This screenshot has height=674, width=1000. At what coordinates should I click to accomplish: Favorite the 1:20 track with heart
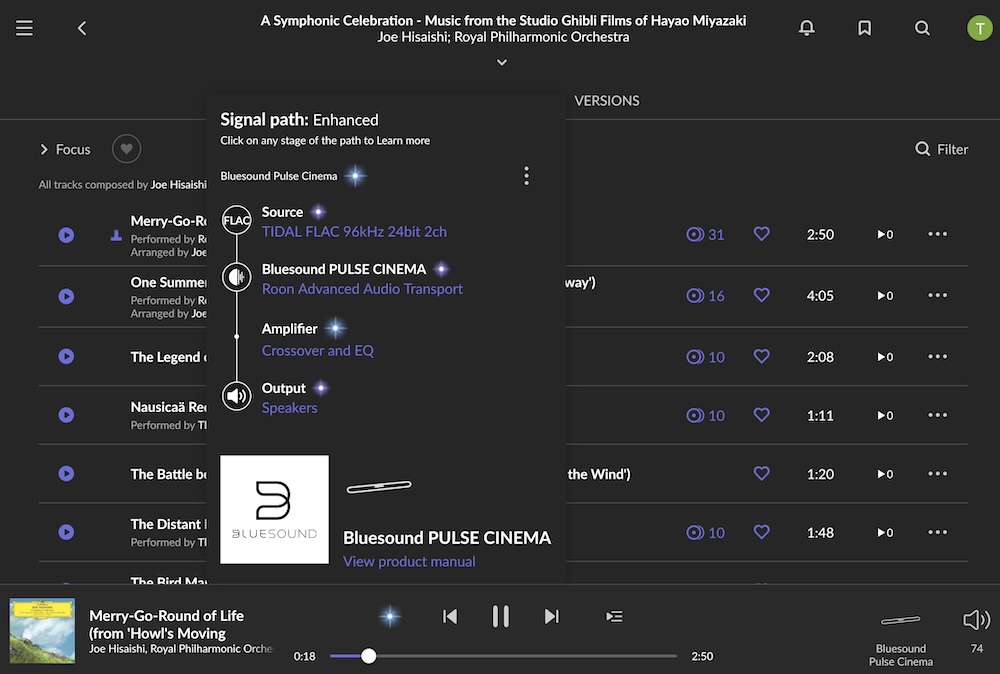762,474
